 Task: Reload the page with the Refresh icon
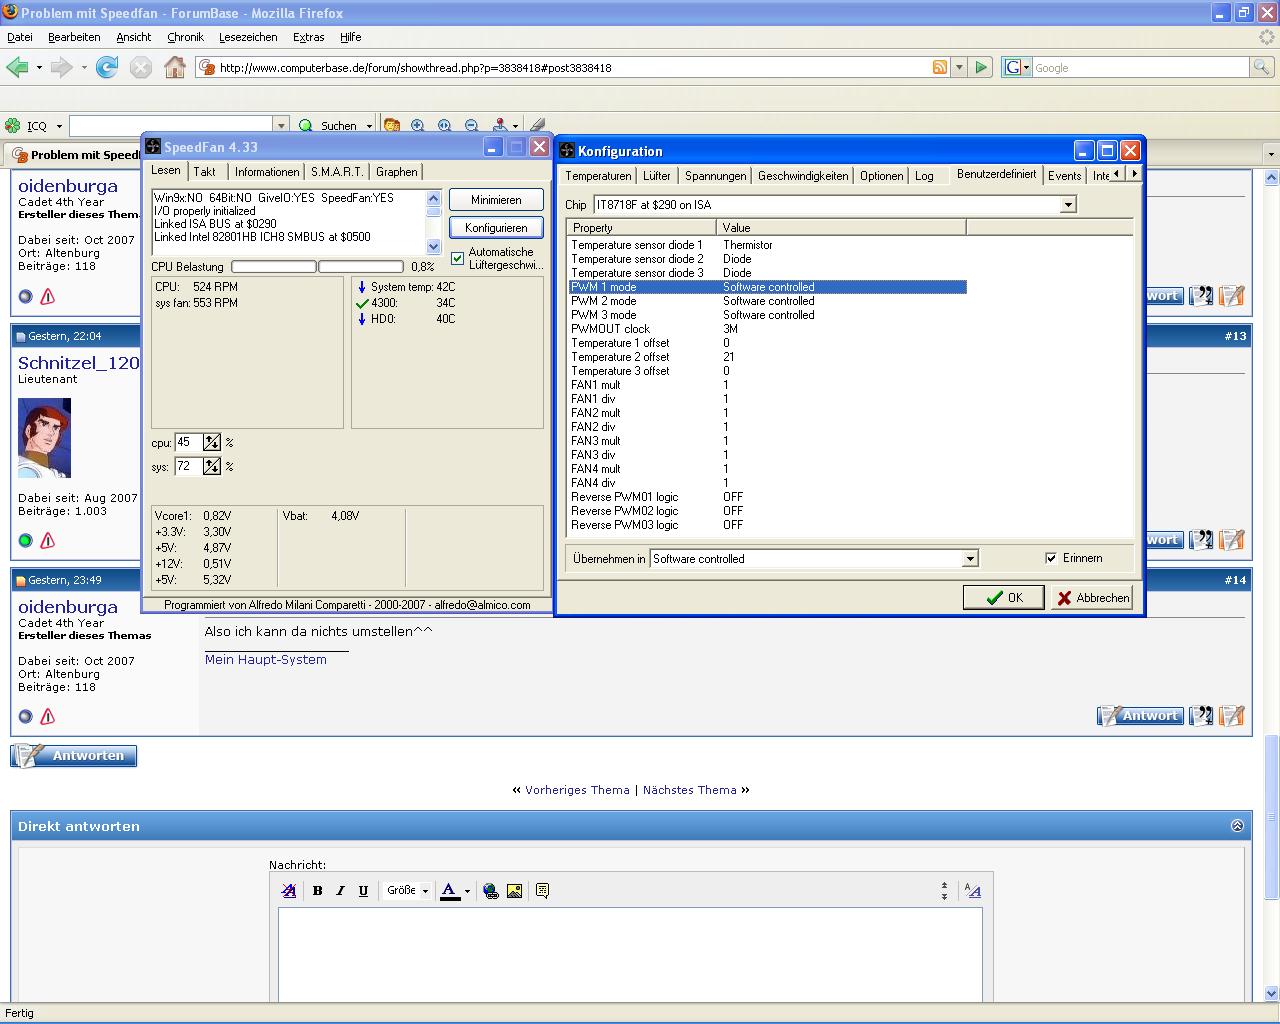pyautogui.click(x=107, y=67)
